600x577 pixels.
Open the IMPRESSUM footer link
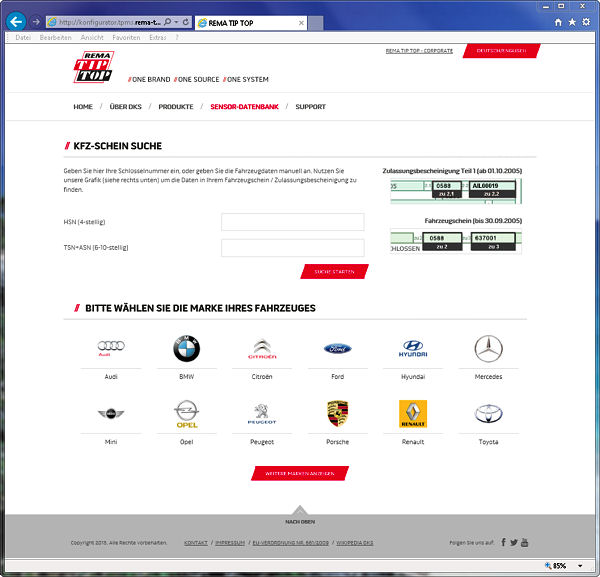click(230, 543)
